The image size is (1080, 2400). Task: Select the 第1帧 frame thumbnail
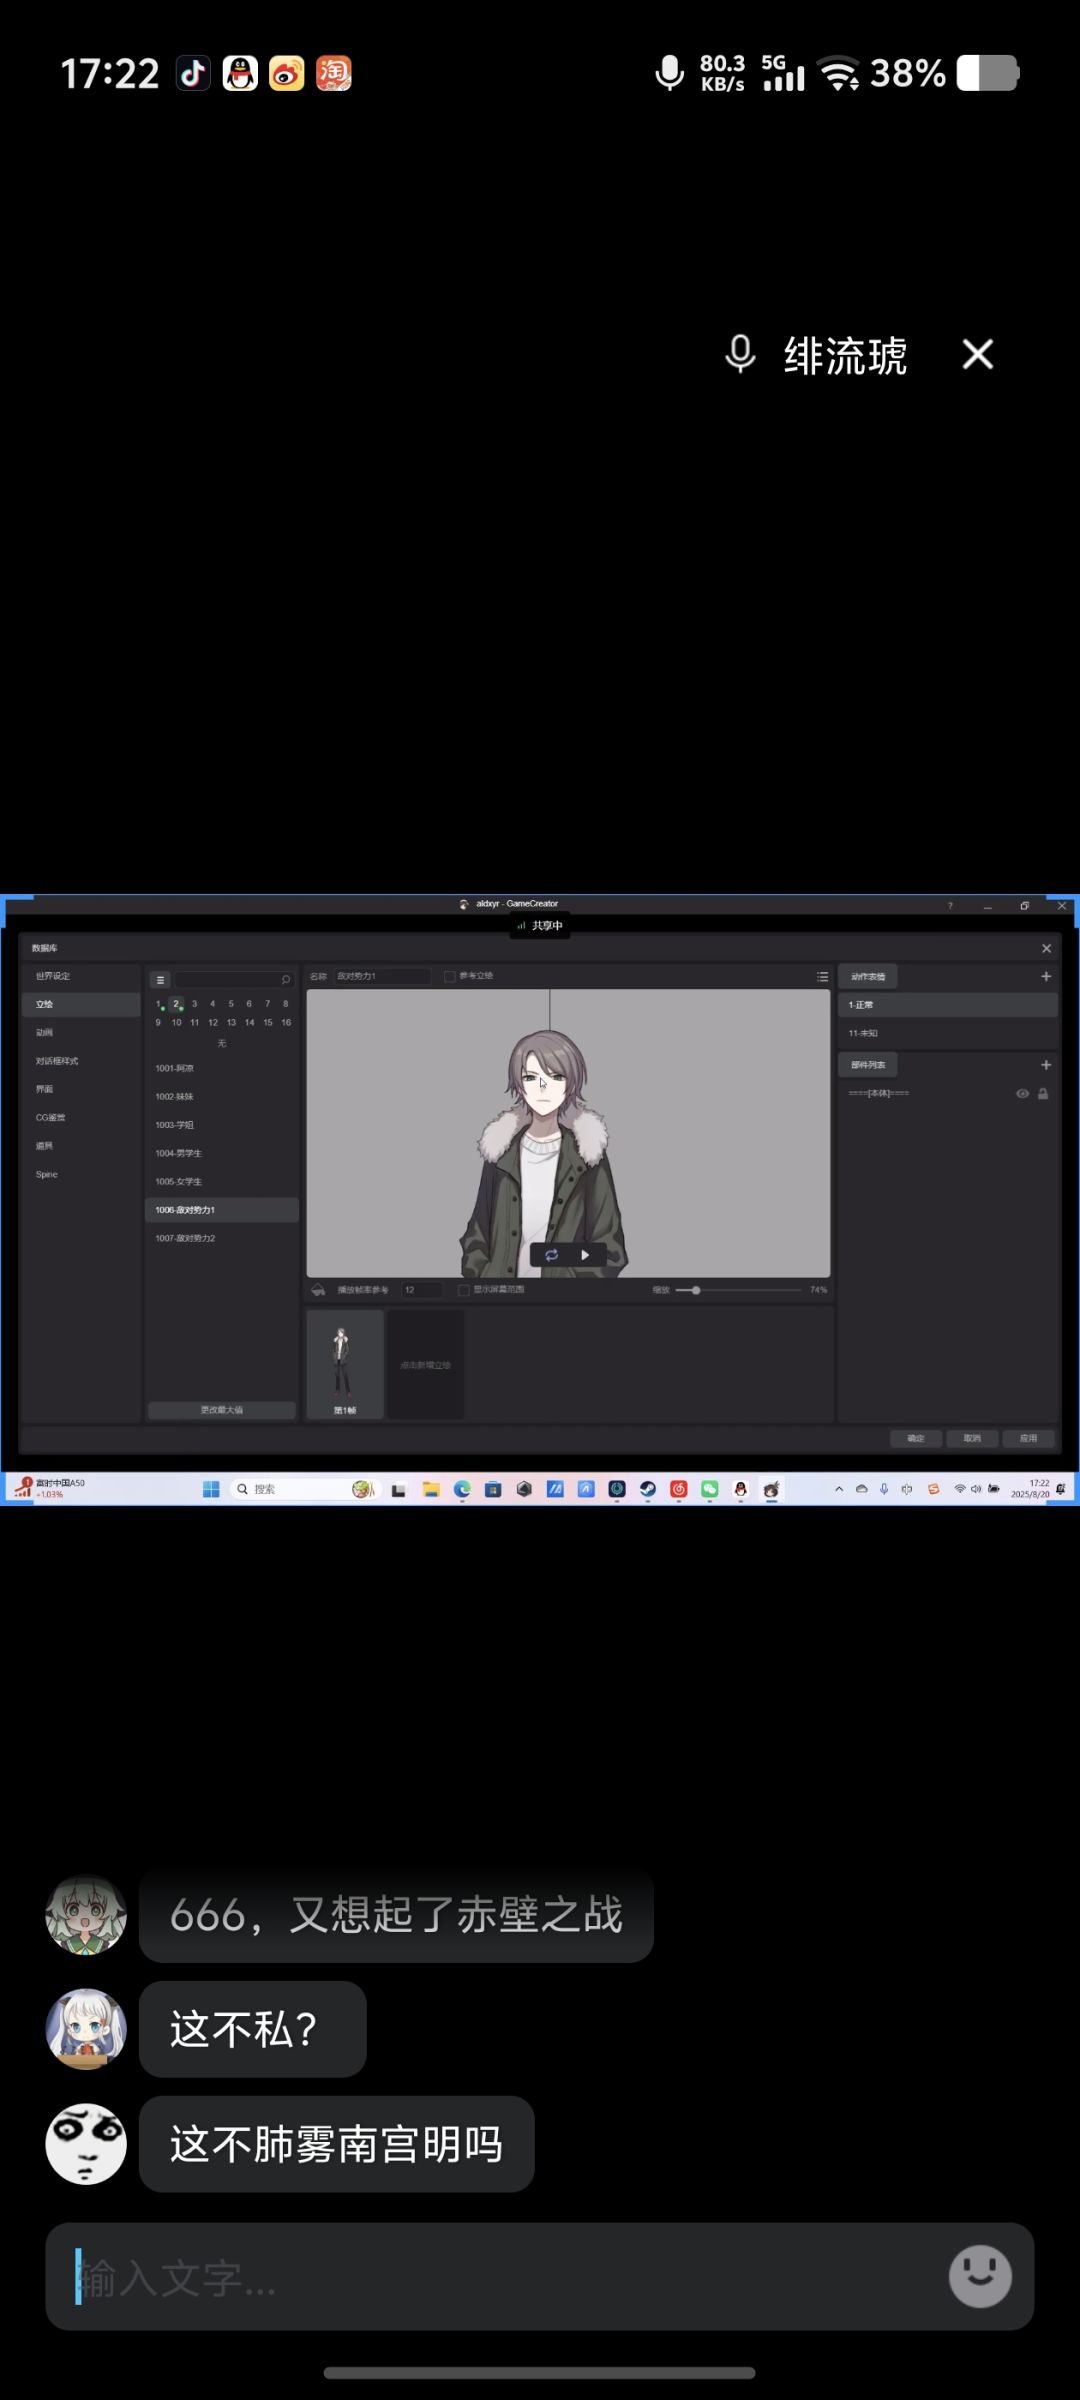tap(344, 1364)
